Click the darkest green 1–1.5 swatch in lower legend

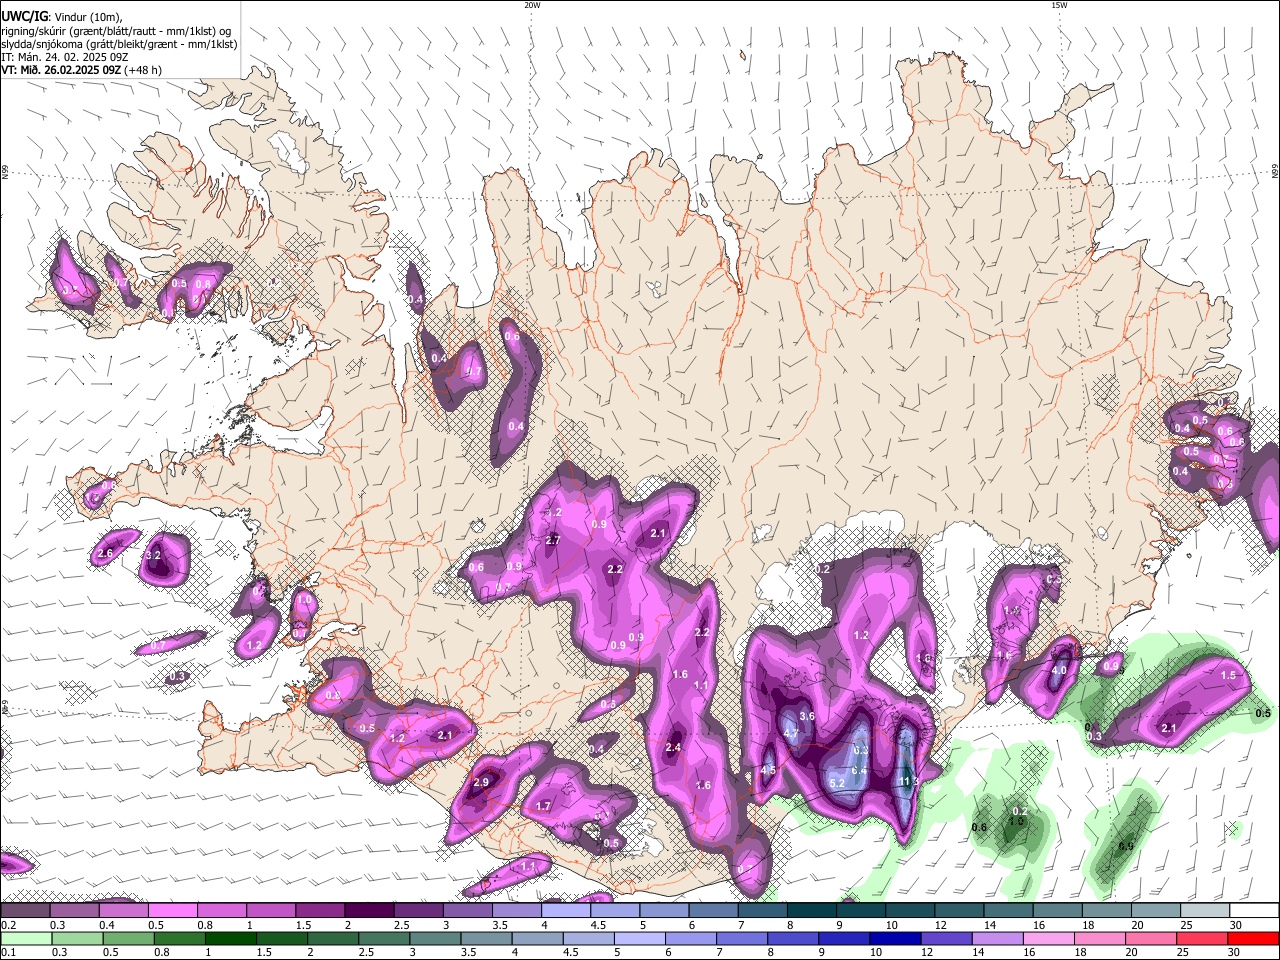(231, 938)
